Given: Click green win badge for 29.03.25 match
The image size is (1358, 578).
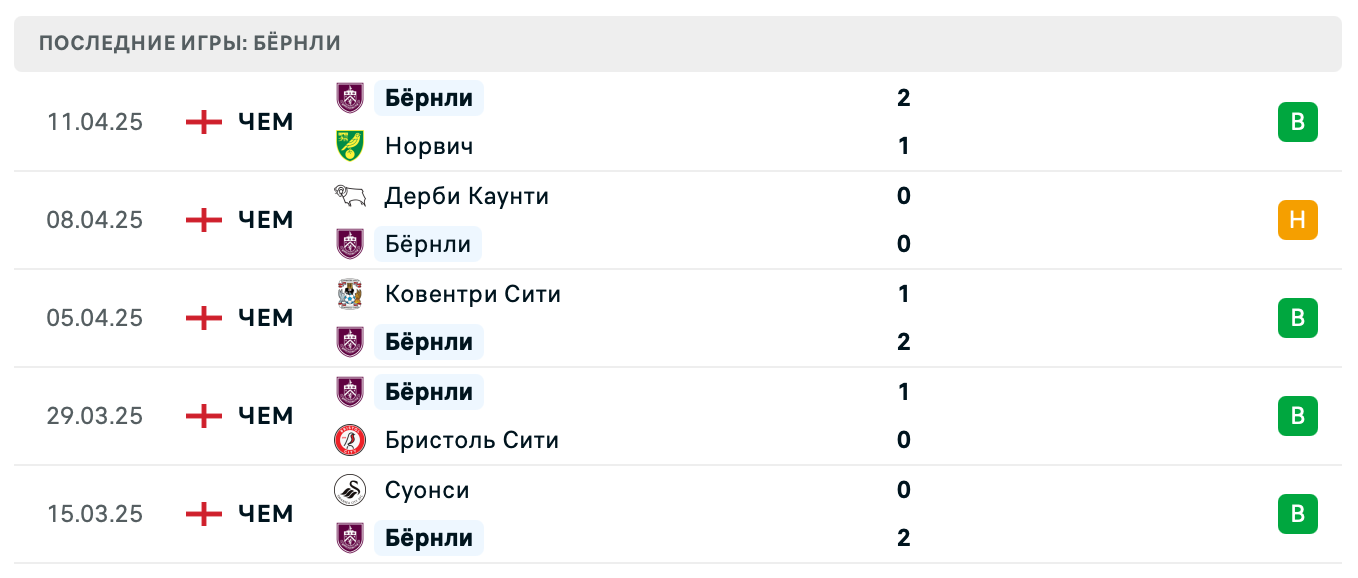Looking at the screenshot, I should 1297,416.
